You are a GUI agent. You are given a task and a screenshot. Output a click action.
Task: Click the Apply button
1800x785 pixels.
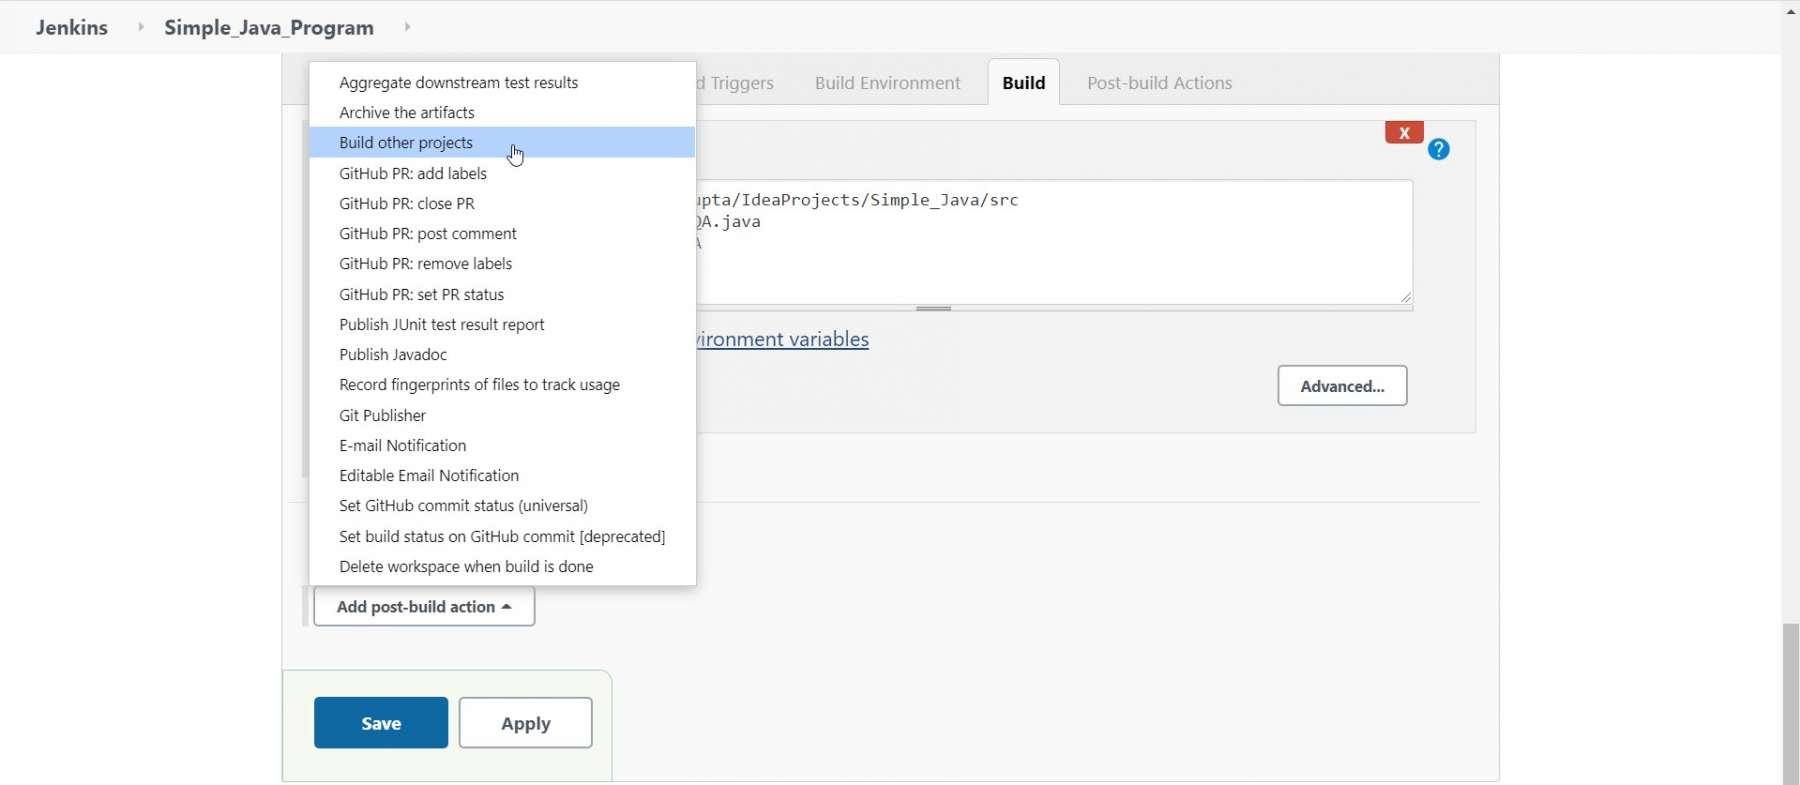tap(526, 723)
